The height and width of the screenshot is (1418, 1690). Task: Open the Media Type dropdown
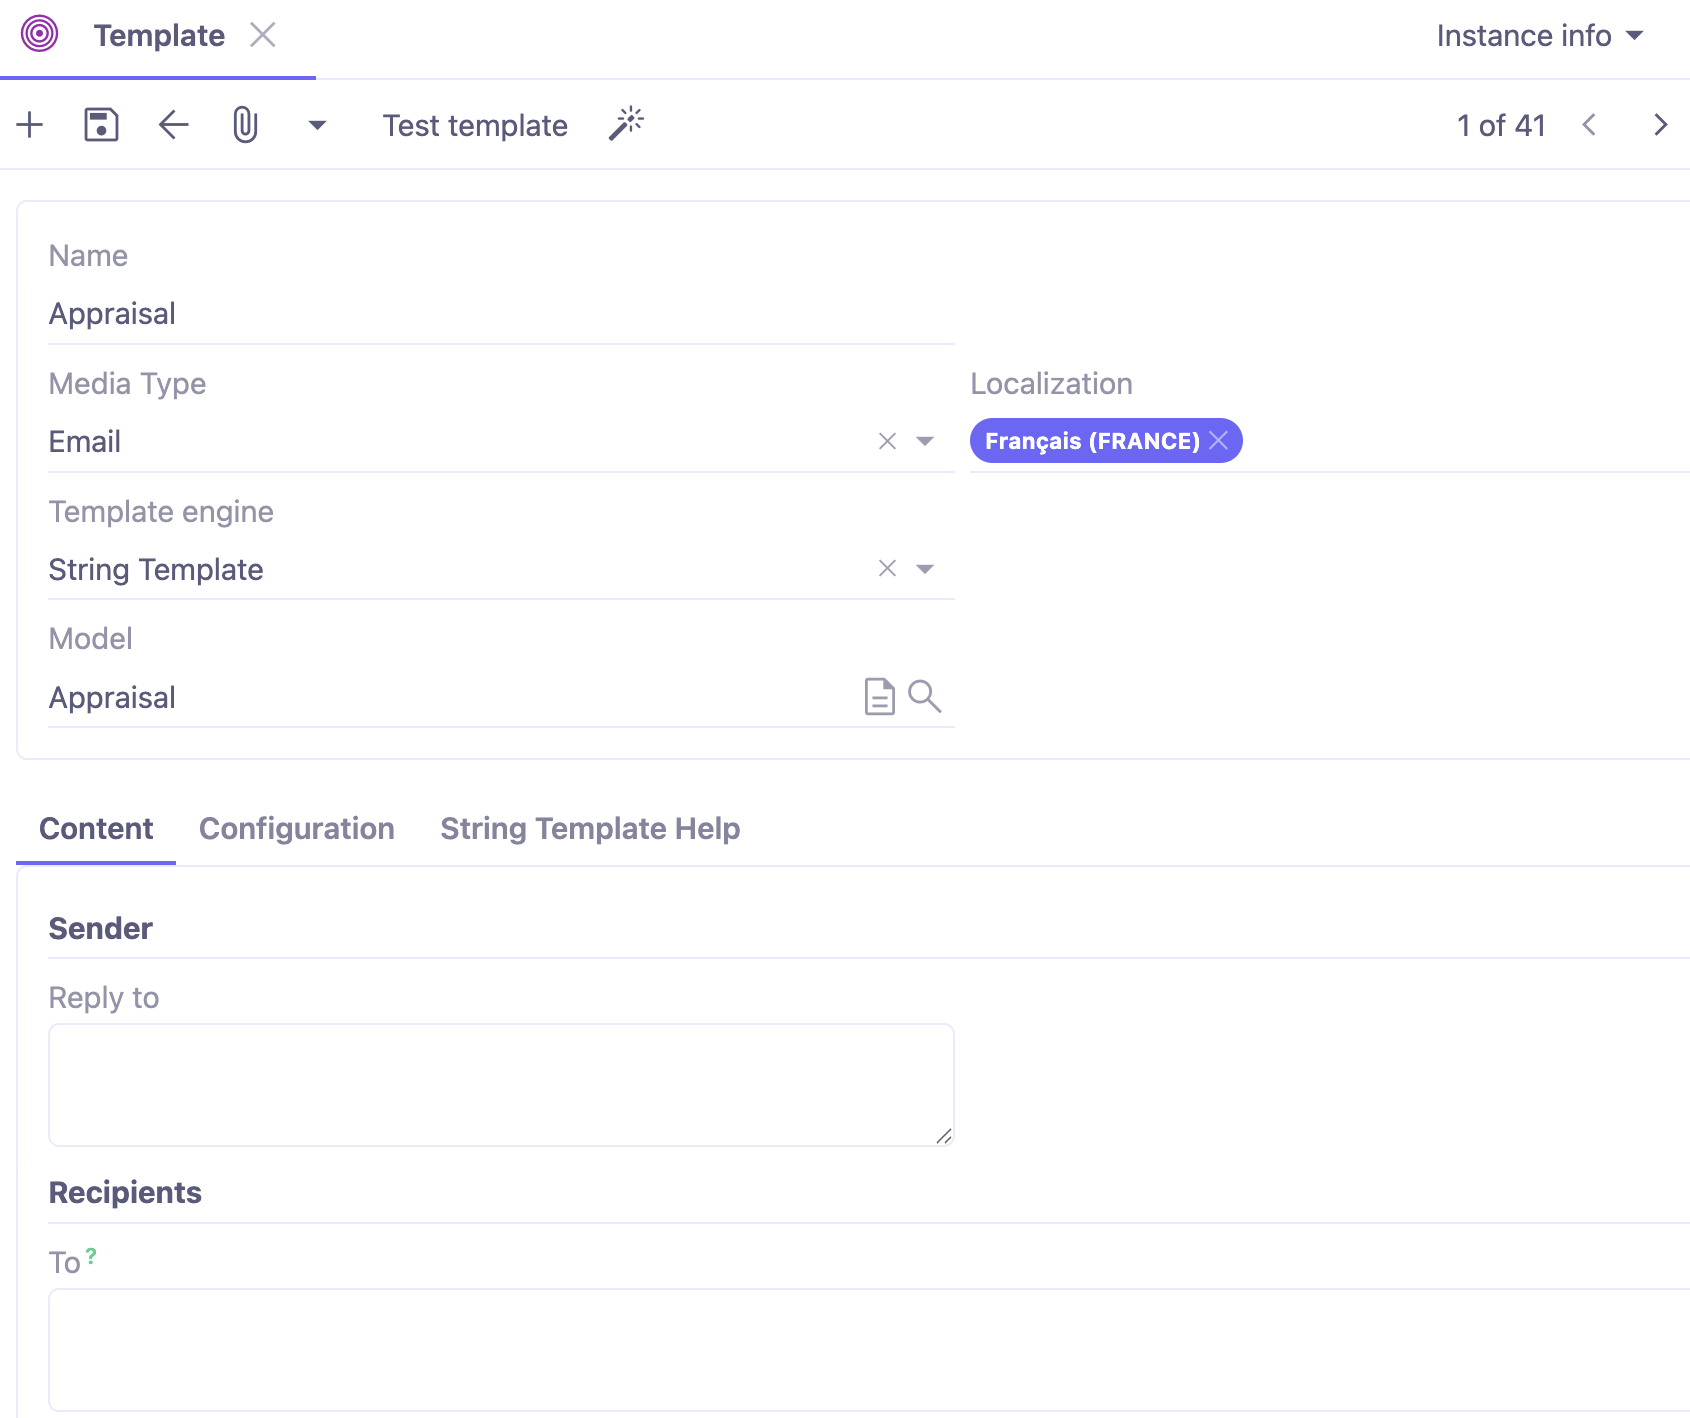tap(926, 440)
